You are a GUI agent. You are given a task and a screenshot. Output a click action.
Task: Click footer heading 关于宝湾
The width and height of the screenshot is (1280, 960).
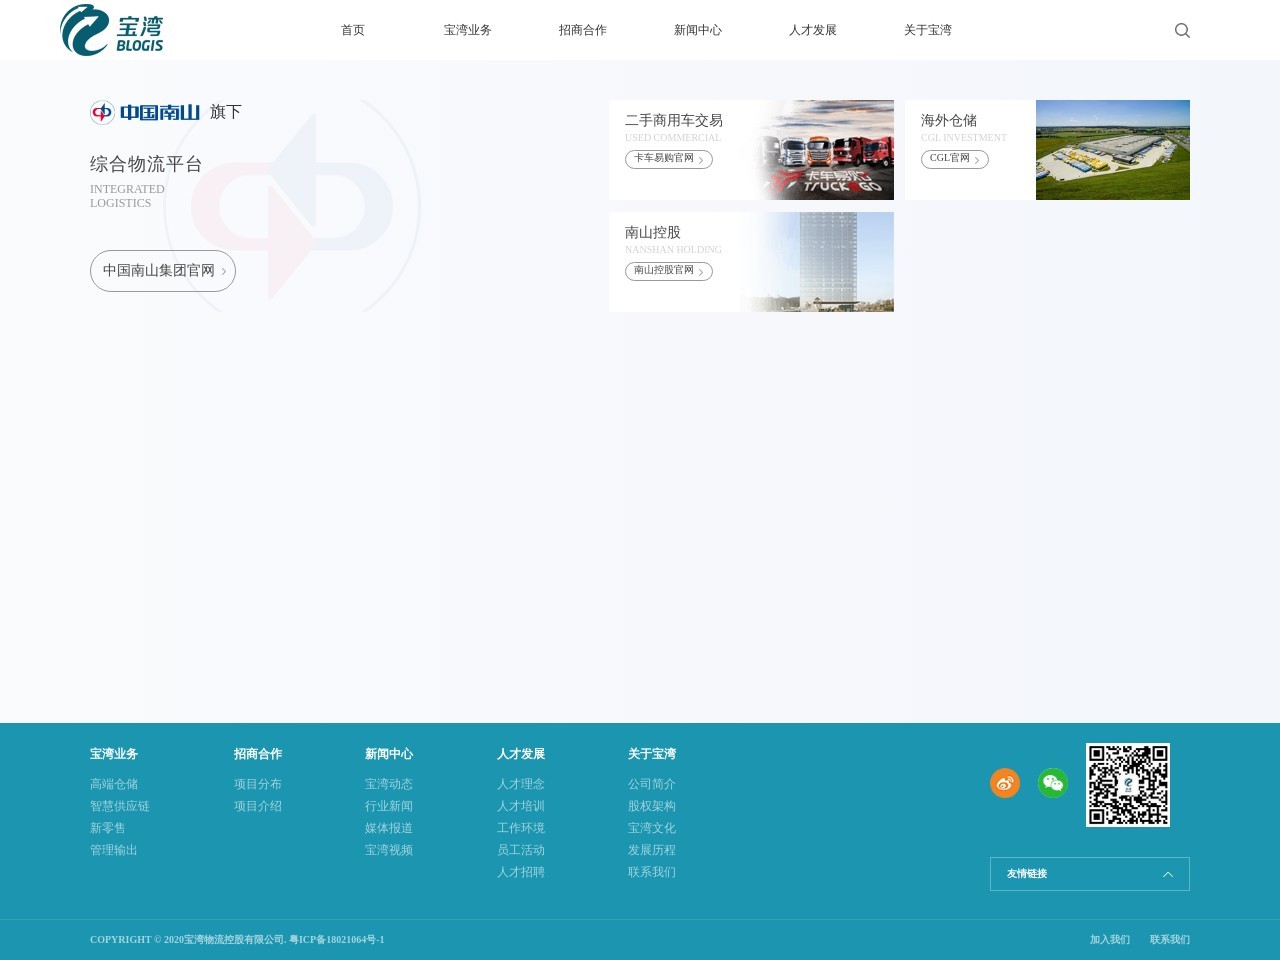(x=652, y=754)
